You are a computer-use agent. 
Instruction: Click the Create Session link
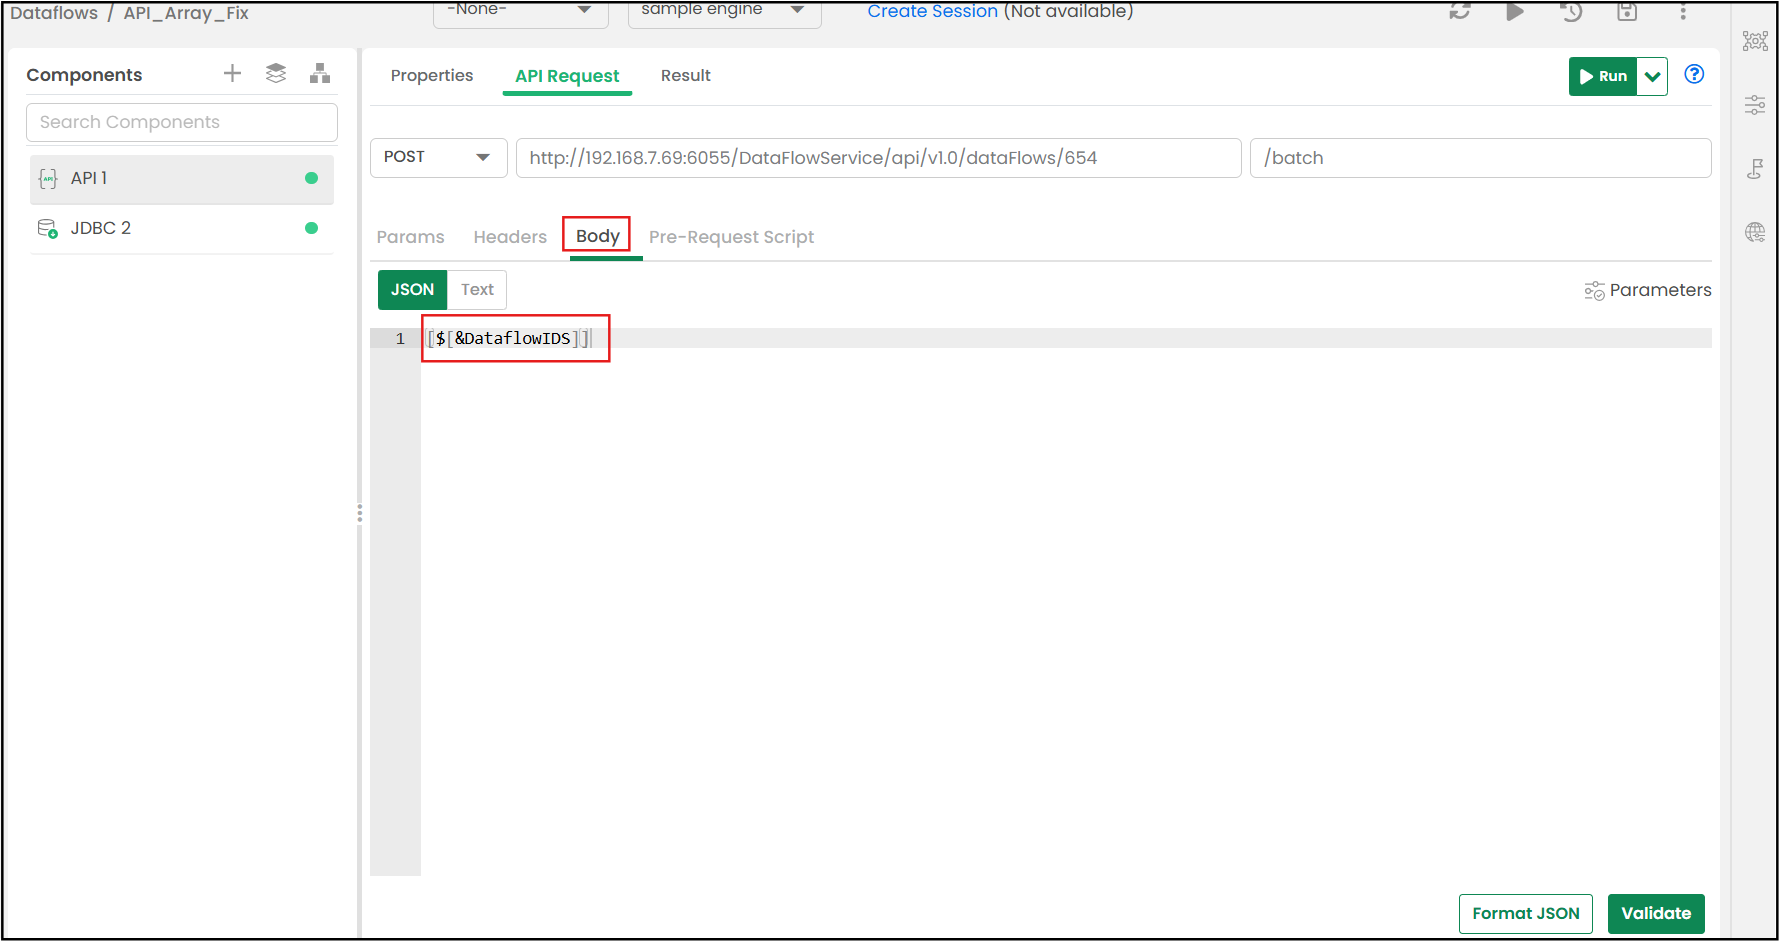tap(932, 12)
